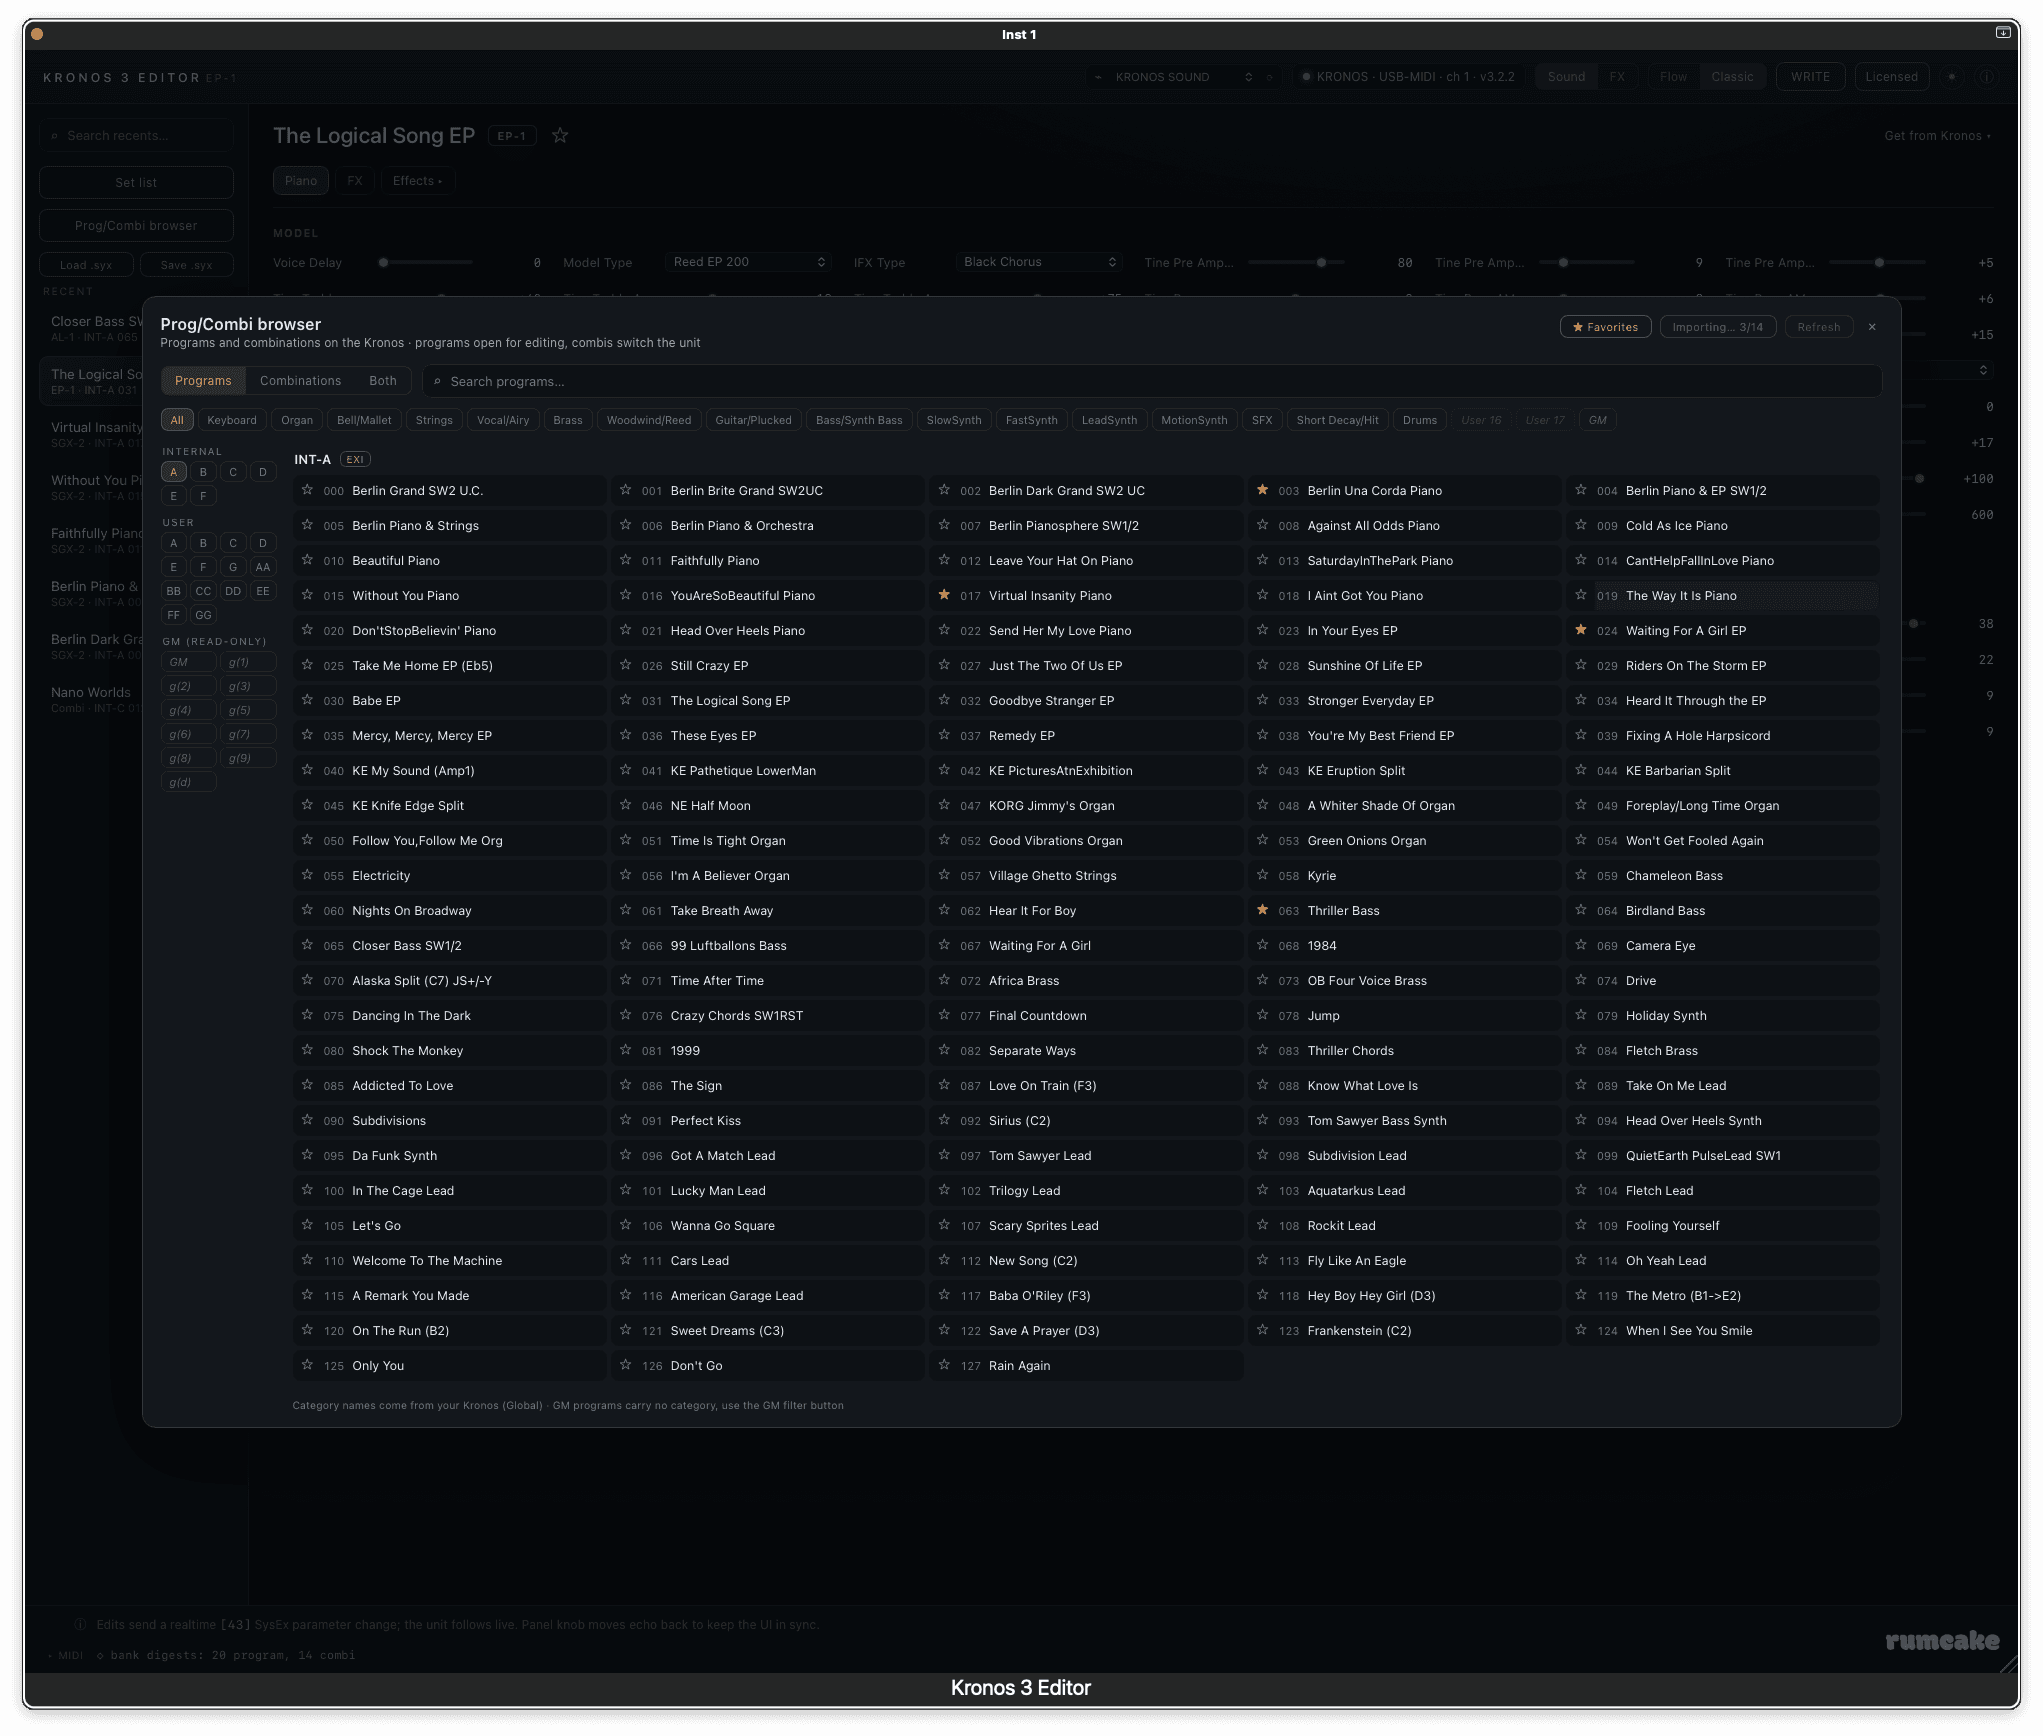Image resolution: width=2043 pixels, height=1736 pixels.
Task: Open program 019 The Way It Is Piano
Action: [x=1723, y=595]
